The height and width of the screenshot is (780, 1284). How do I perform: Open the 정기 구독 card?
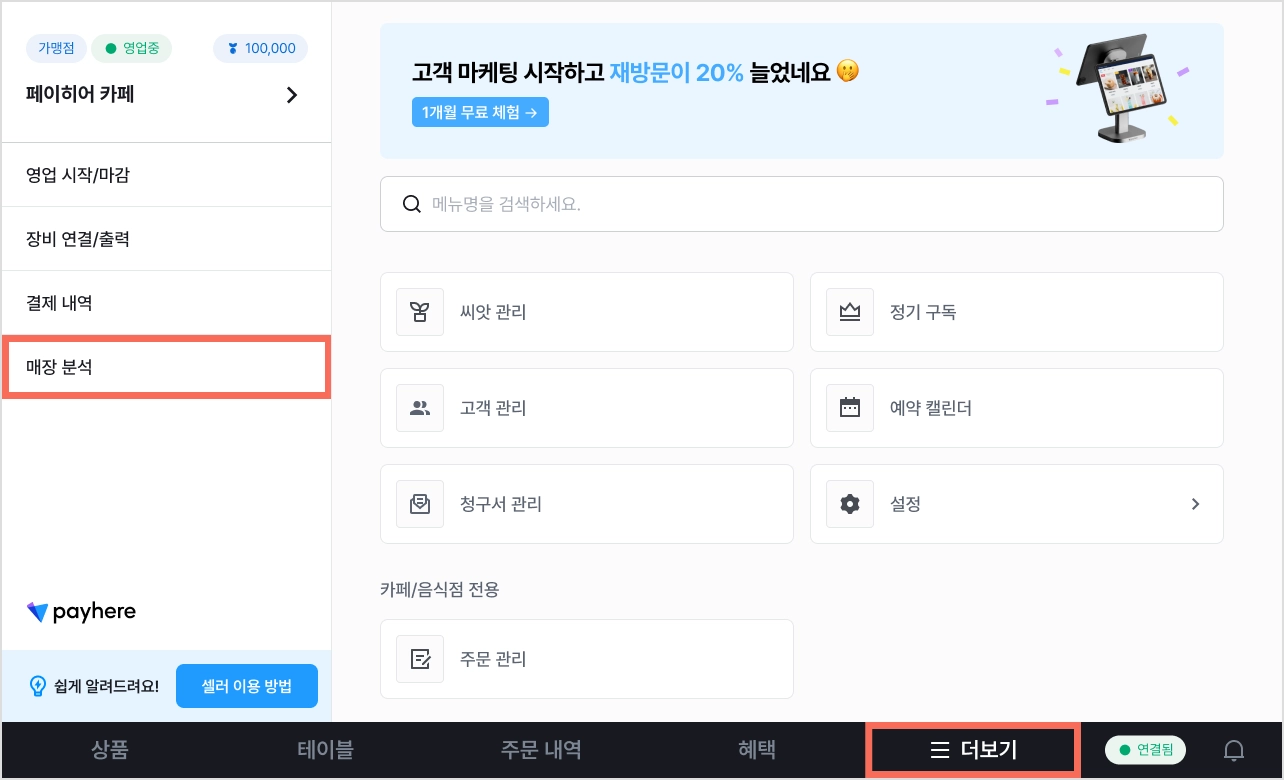(x=1017, y=312)
